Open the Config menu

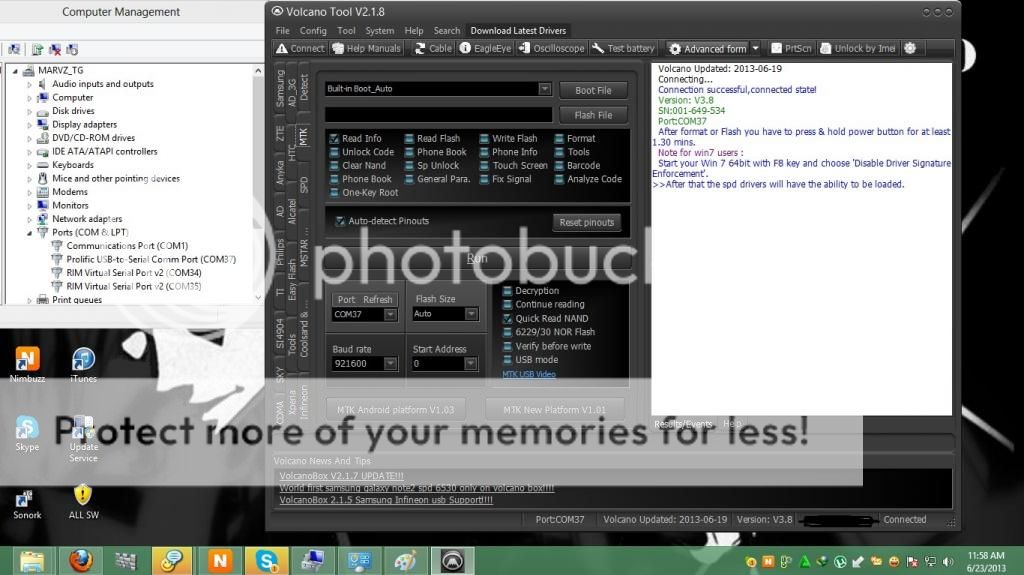pos(313,31)
